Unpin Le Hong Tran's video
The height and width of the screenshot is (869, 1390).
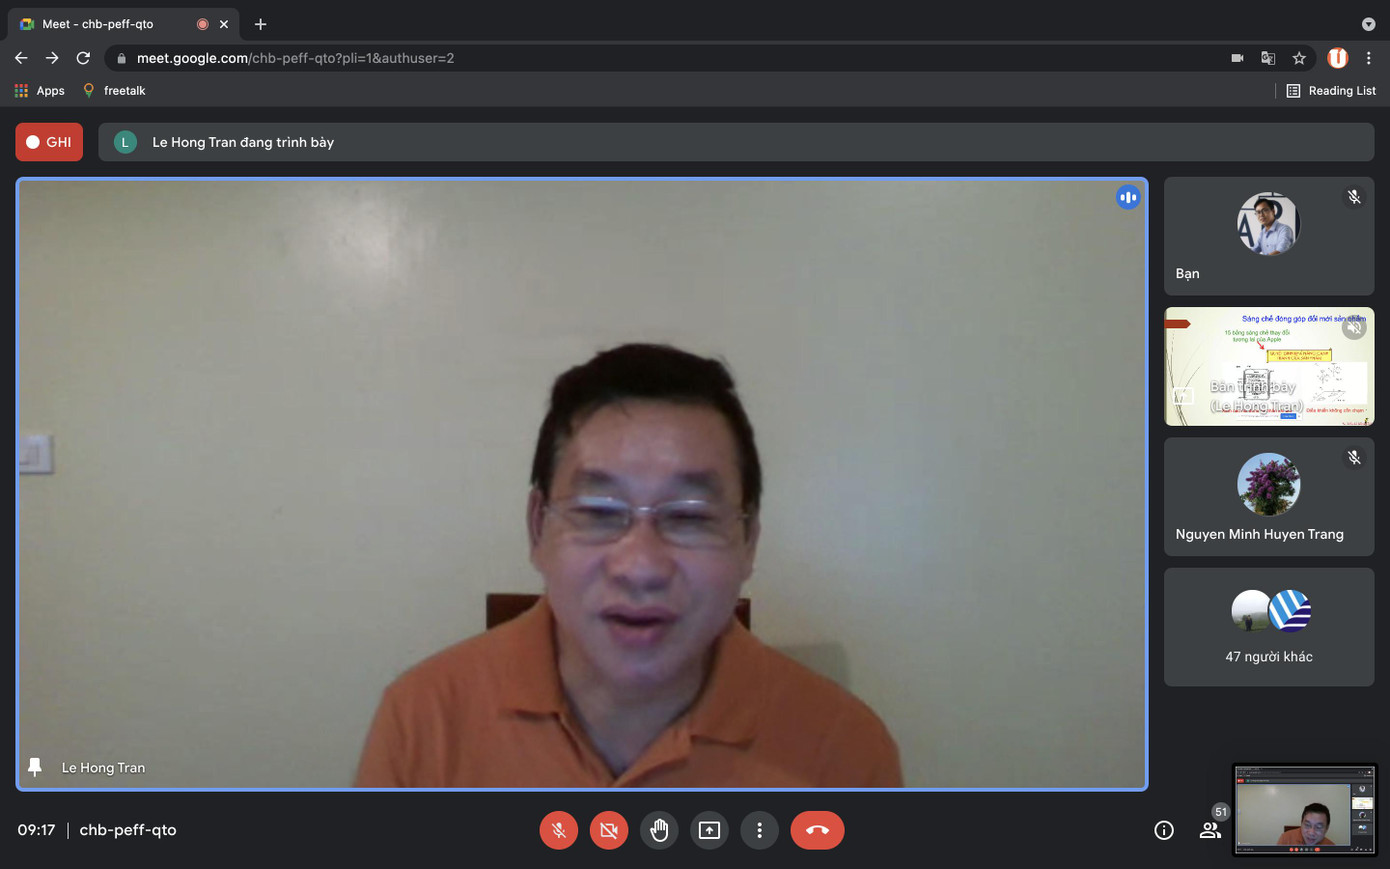click(35, 767)
